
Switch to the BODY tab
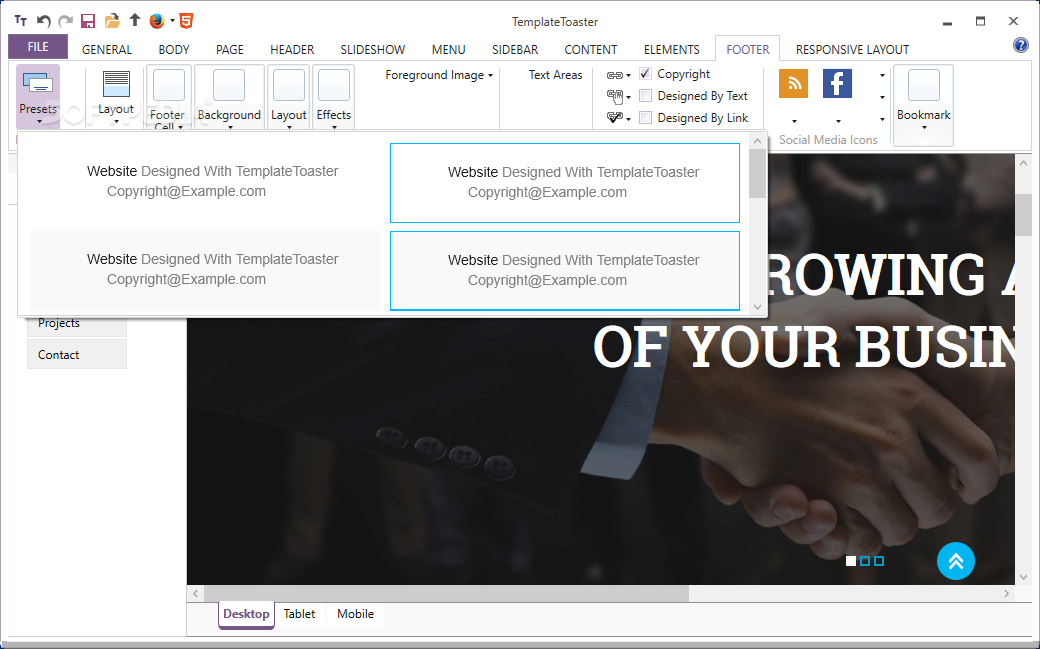pyautogui.click(x=174, y=50)
